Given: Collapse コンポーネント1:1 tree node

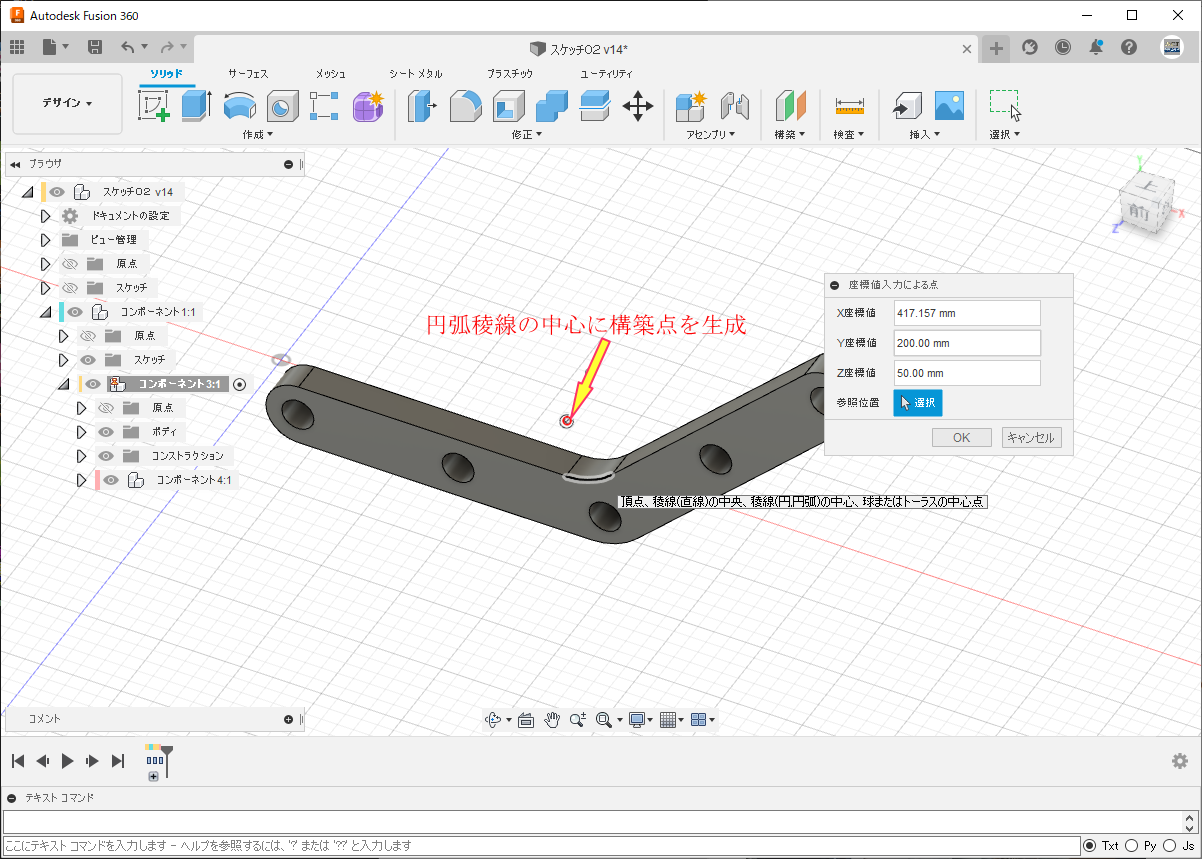Looking at the screenshot, I should point(45,312).
